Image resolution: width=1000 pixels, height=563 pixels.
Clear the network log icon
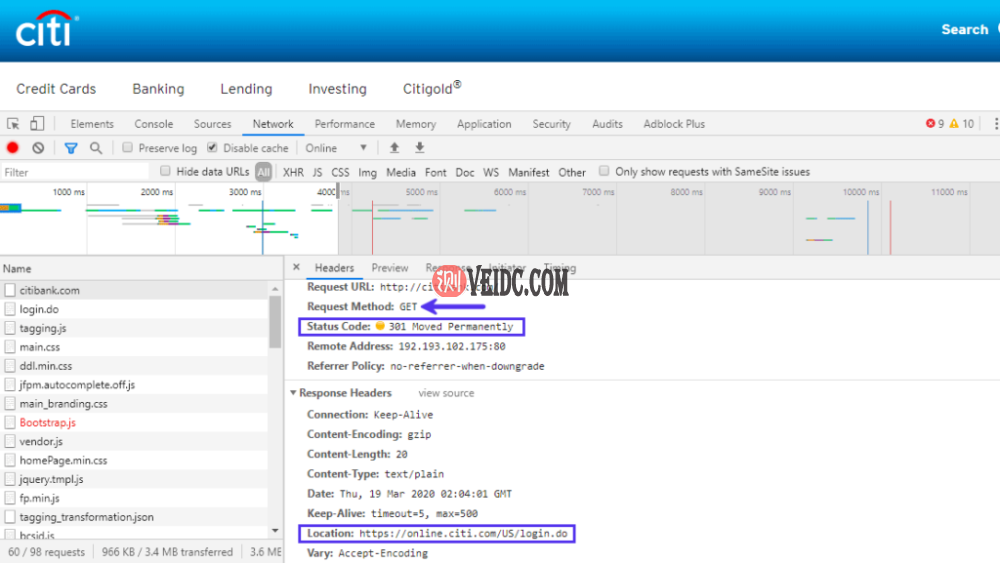(38, 148)
